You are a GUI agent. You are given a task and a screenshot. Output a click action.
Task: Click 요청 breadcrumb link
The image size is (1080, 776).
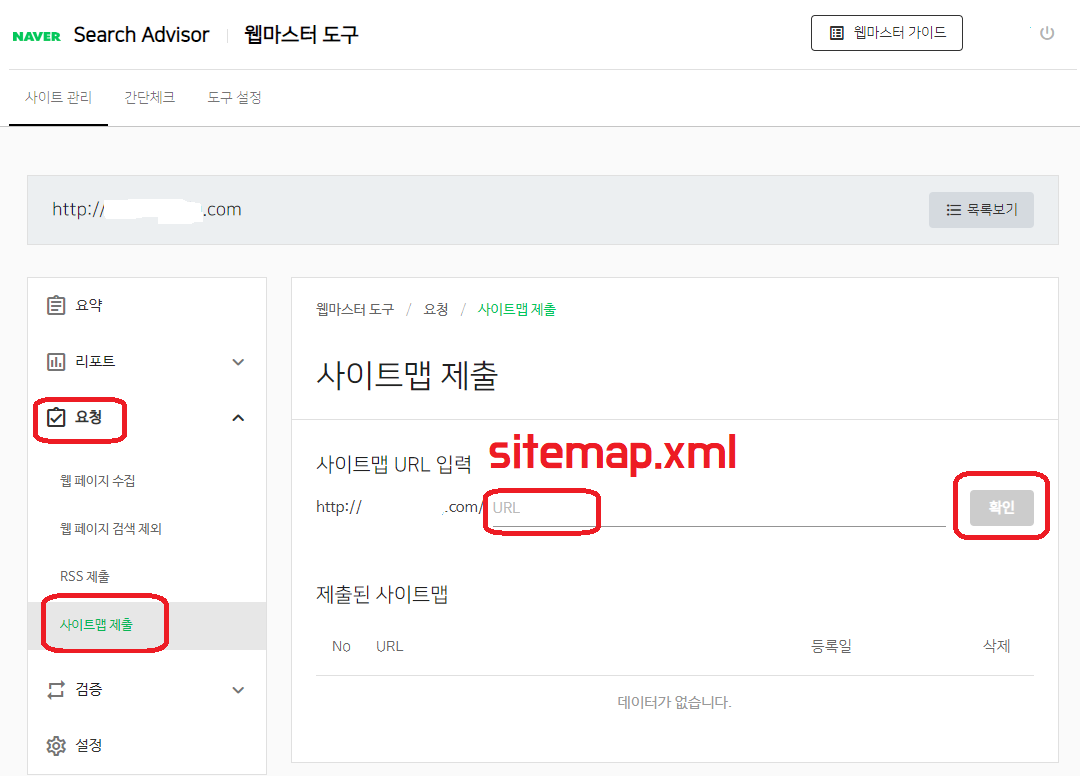click(x=436, y=310)
